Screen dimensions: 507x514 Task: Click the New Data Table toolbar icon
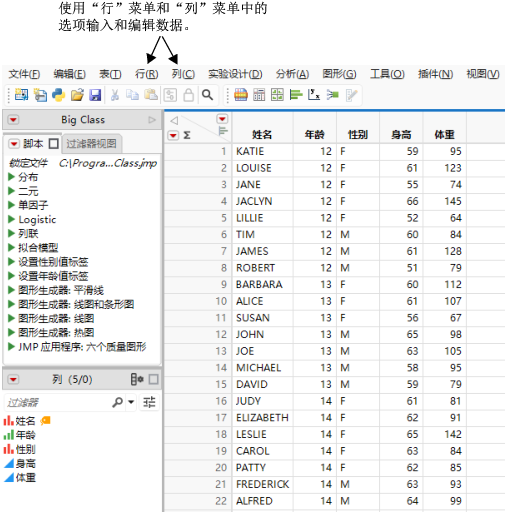pyautogui.click(x=21, y=95)
